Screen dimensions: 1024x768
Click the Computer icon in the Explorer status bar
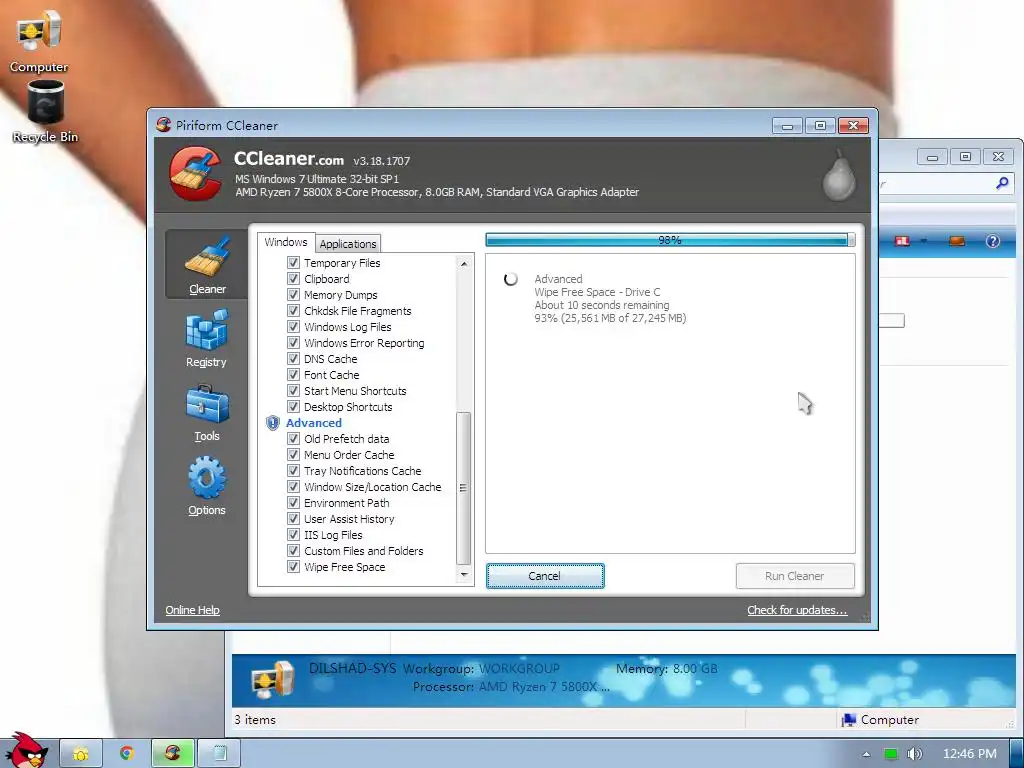[848, 720]
